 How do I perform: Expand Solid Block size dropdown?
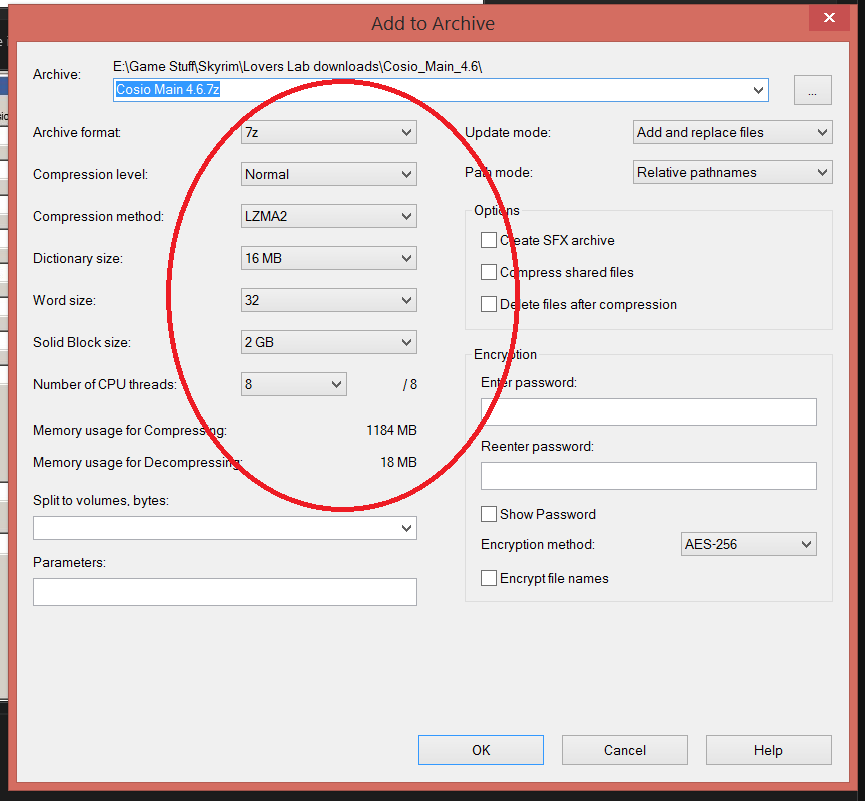[329, 342]
